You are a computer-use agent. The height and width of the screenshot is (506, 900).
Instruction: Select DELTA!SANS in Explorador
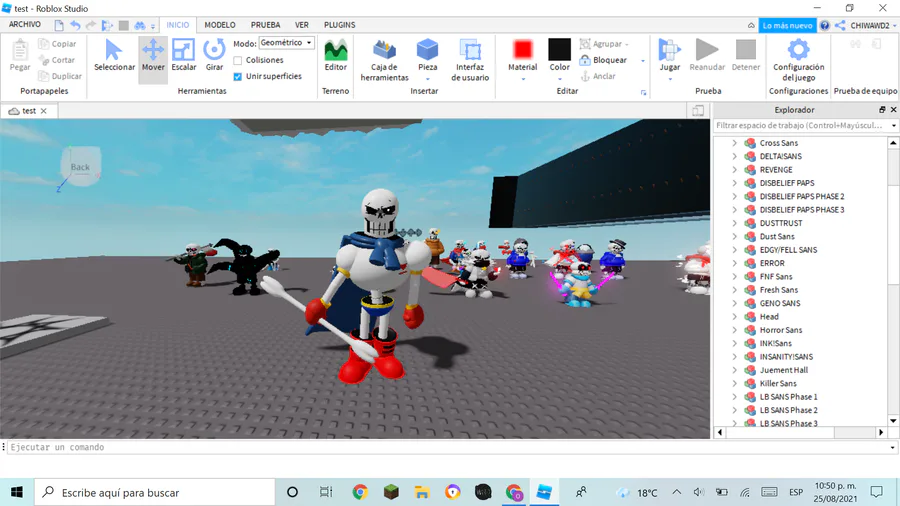[781, 156]
